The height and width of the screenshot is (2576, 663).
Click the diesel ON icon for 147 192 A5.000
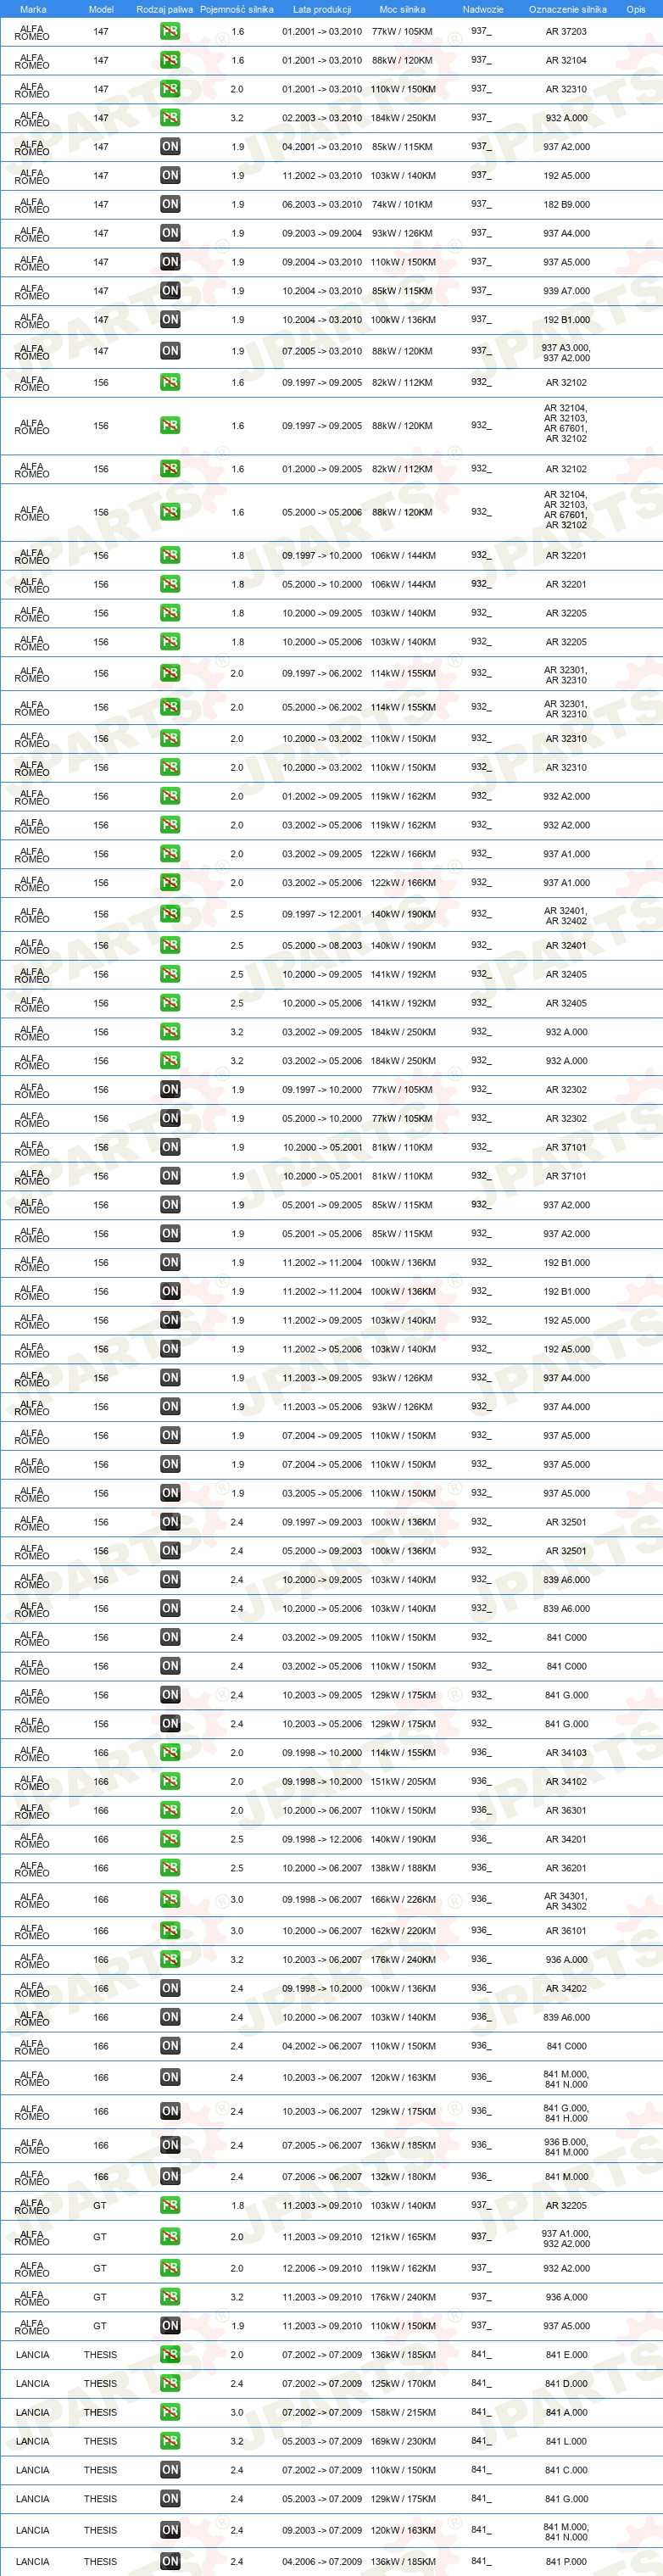(x=170, y=176)
